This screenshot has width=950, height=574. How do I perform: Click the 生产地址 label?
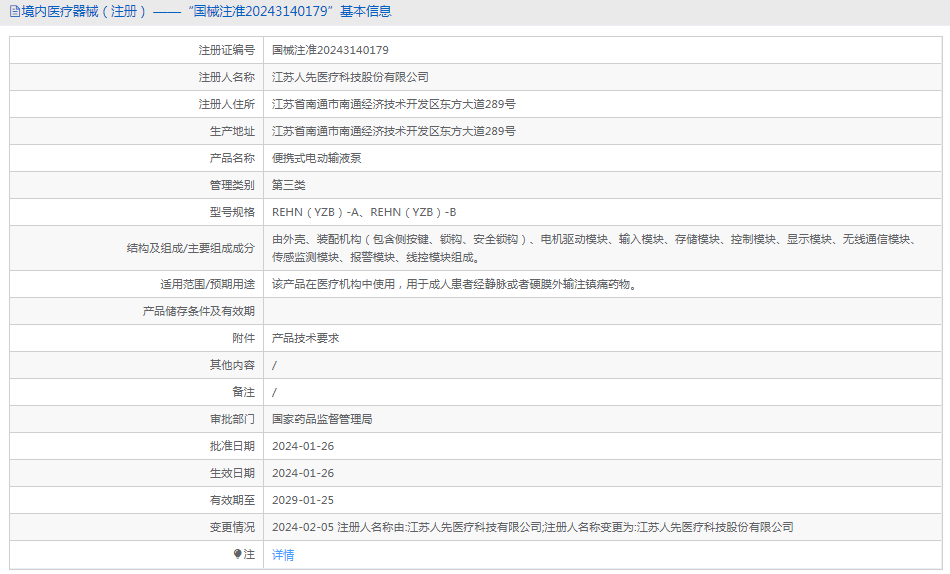pyautogui.click(x=233, y=131)
